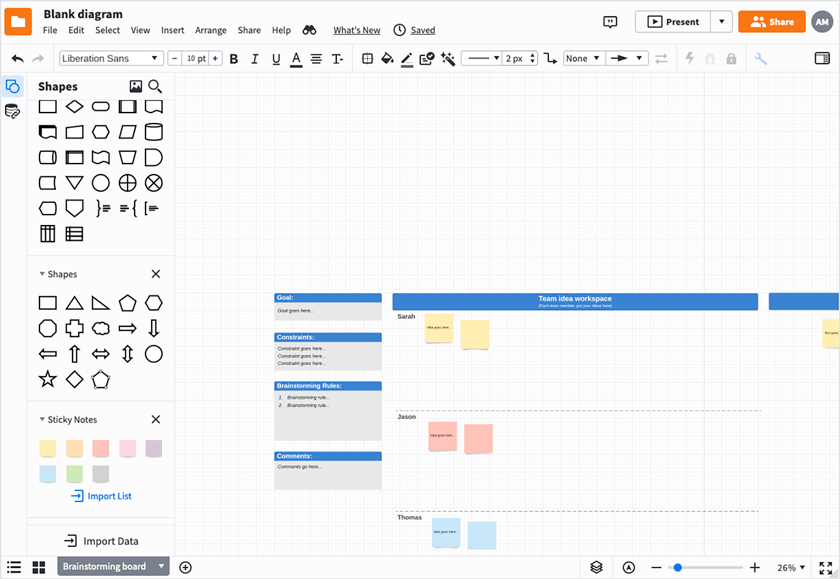Close the Sticky Notes section
Viewport: 840px width, 579px height.
156,419
